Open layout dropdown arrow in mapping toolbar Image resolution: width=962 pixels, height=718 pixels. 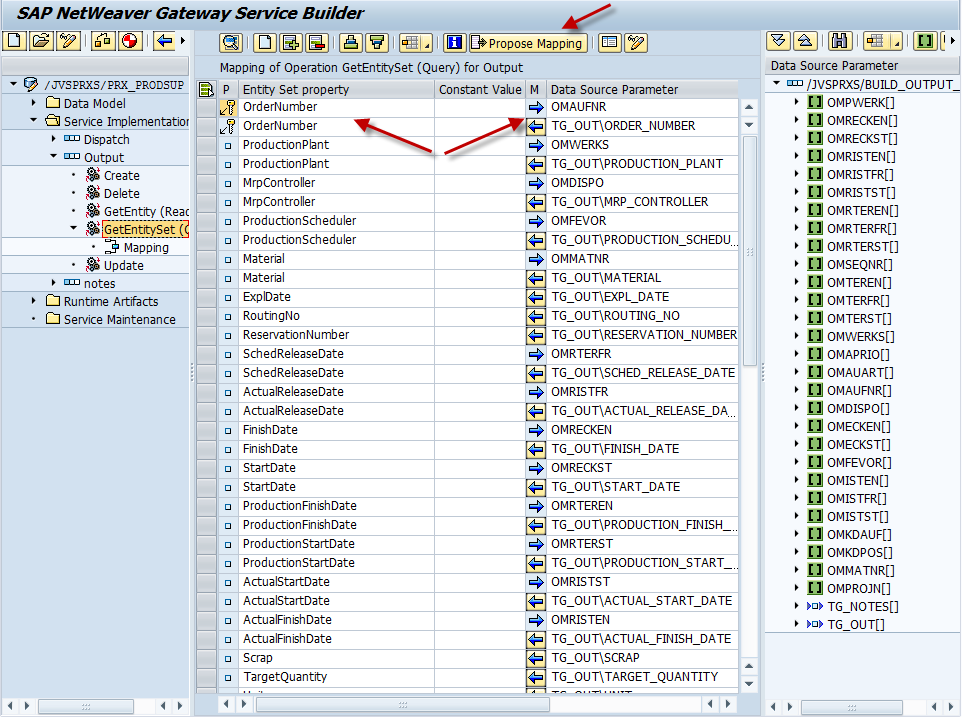[427, 44]
